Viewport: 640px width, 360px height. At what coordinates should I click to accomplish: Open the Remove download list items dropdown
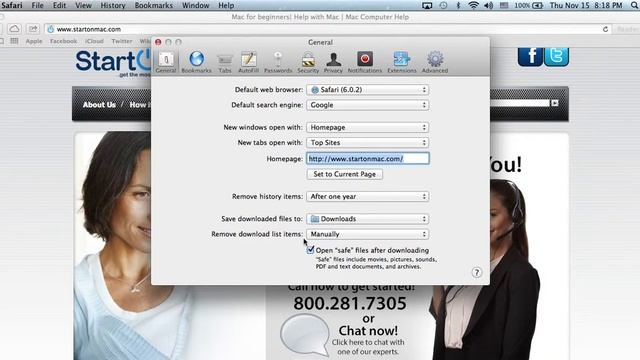(367, 234)
